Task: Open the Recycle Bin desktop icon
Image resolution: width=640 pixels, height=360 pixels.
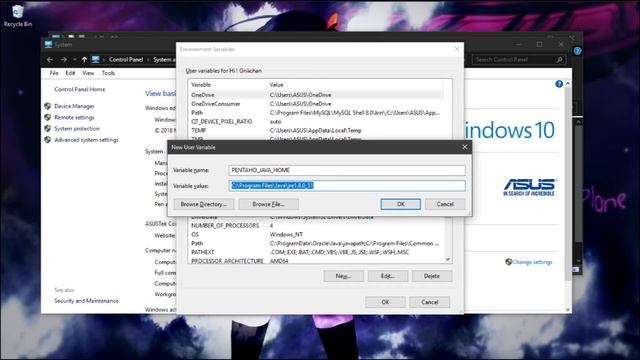Action: tap(18, 16)
